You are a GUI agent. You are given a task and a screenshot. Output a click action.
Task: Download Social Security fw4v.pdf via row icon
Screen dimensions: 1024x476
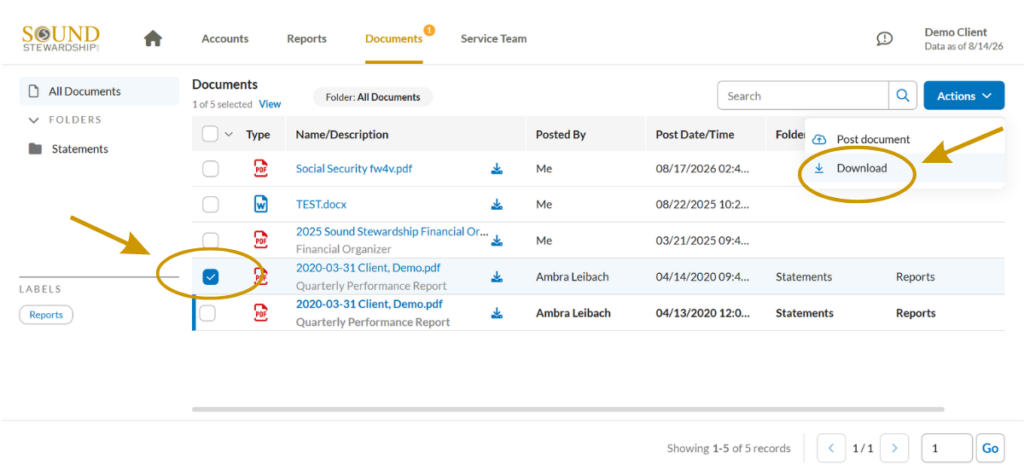point(497,169)
